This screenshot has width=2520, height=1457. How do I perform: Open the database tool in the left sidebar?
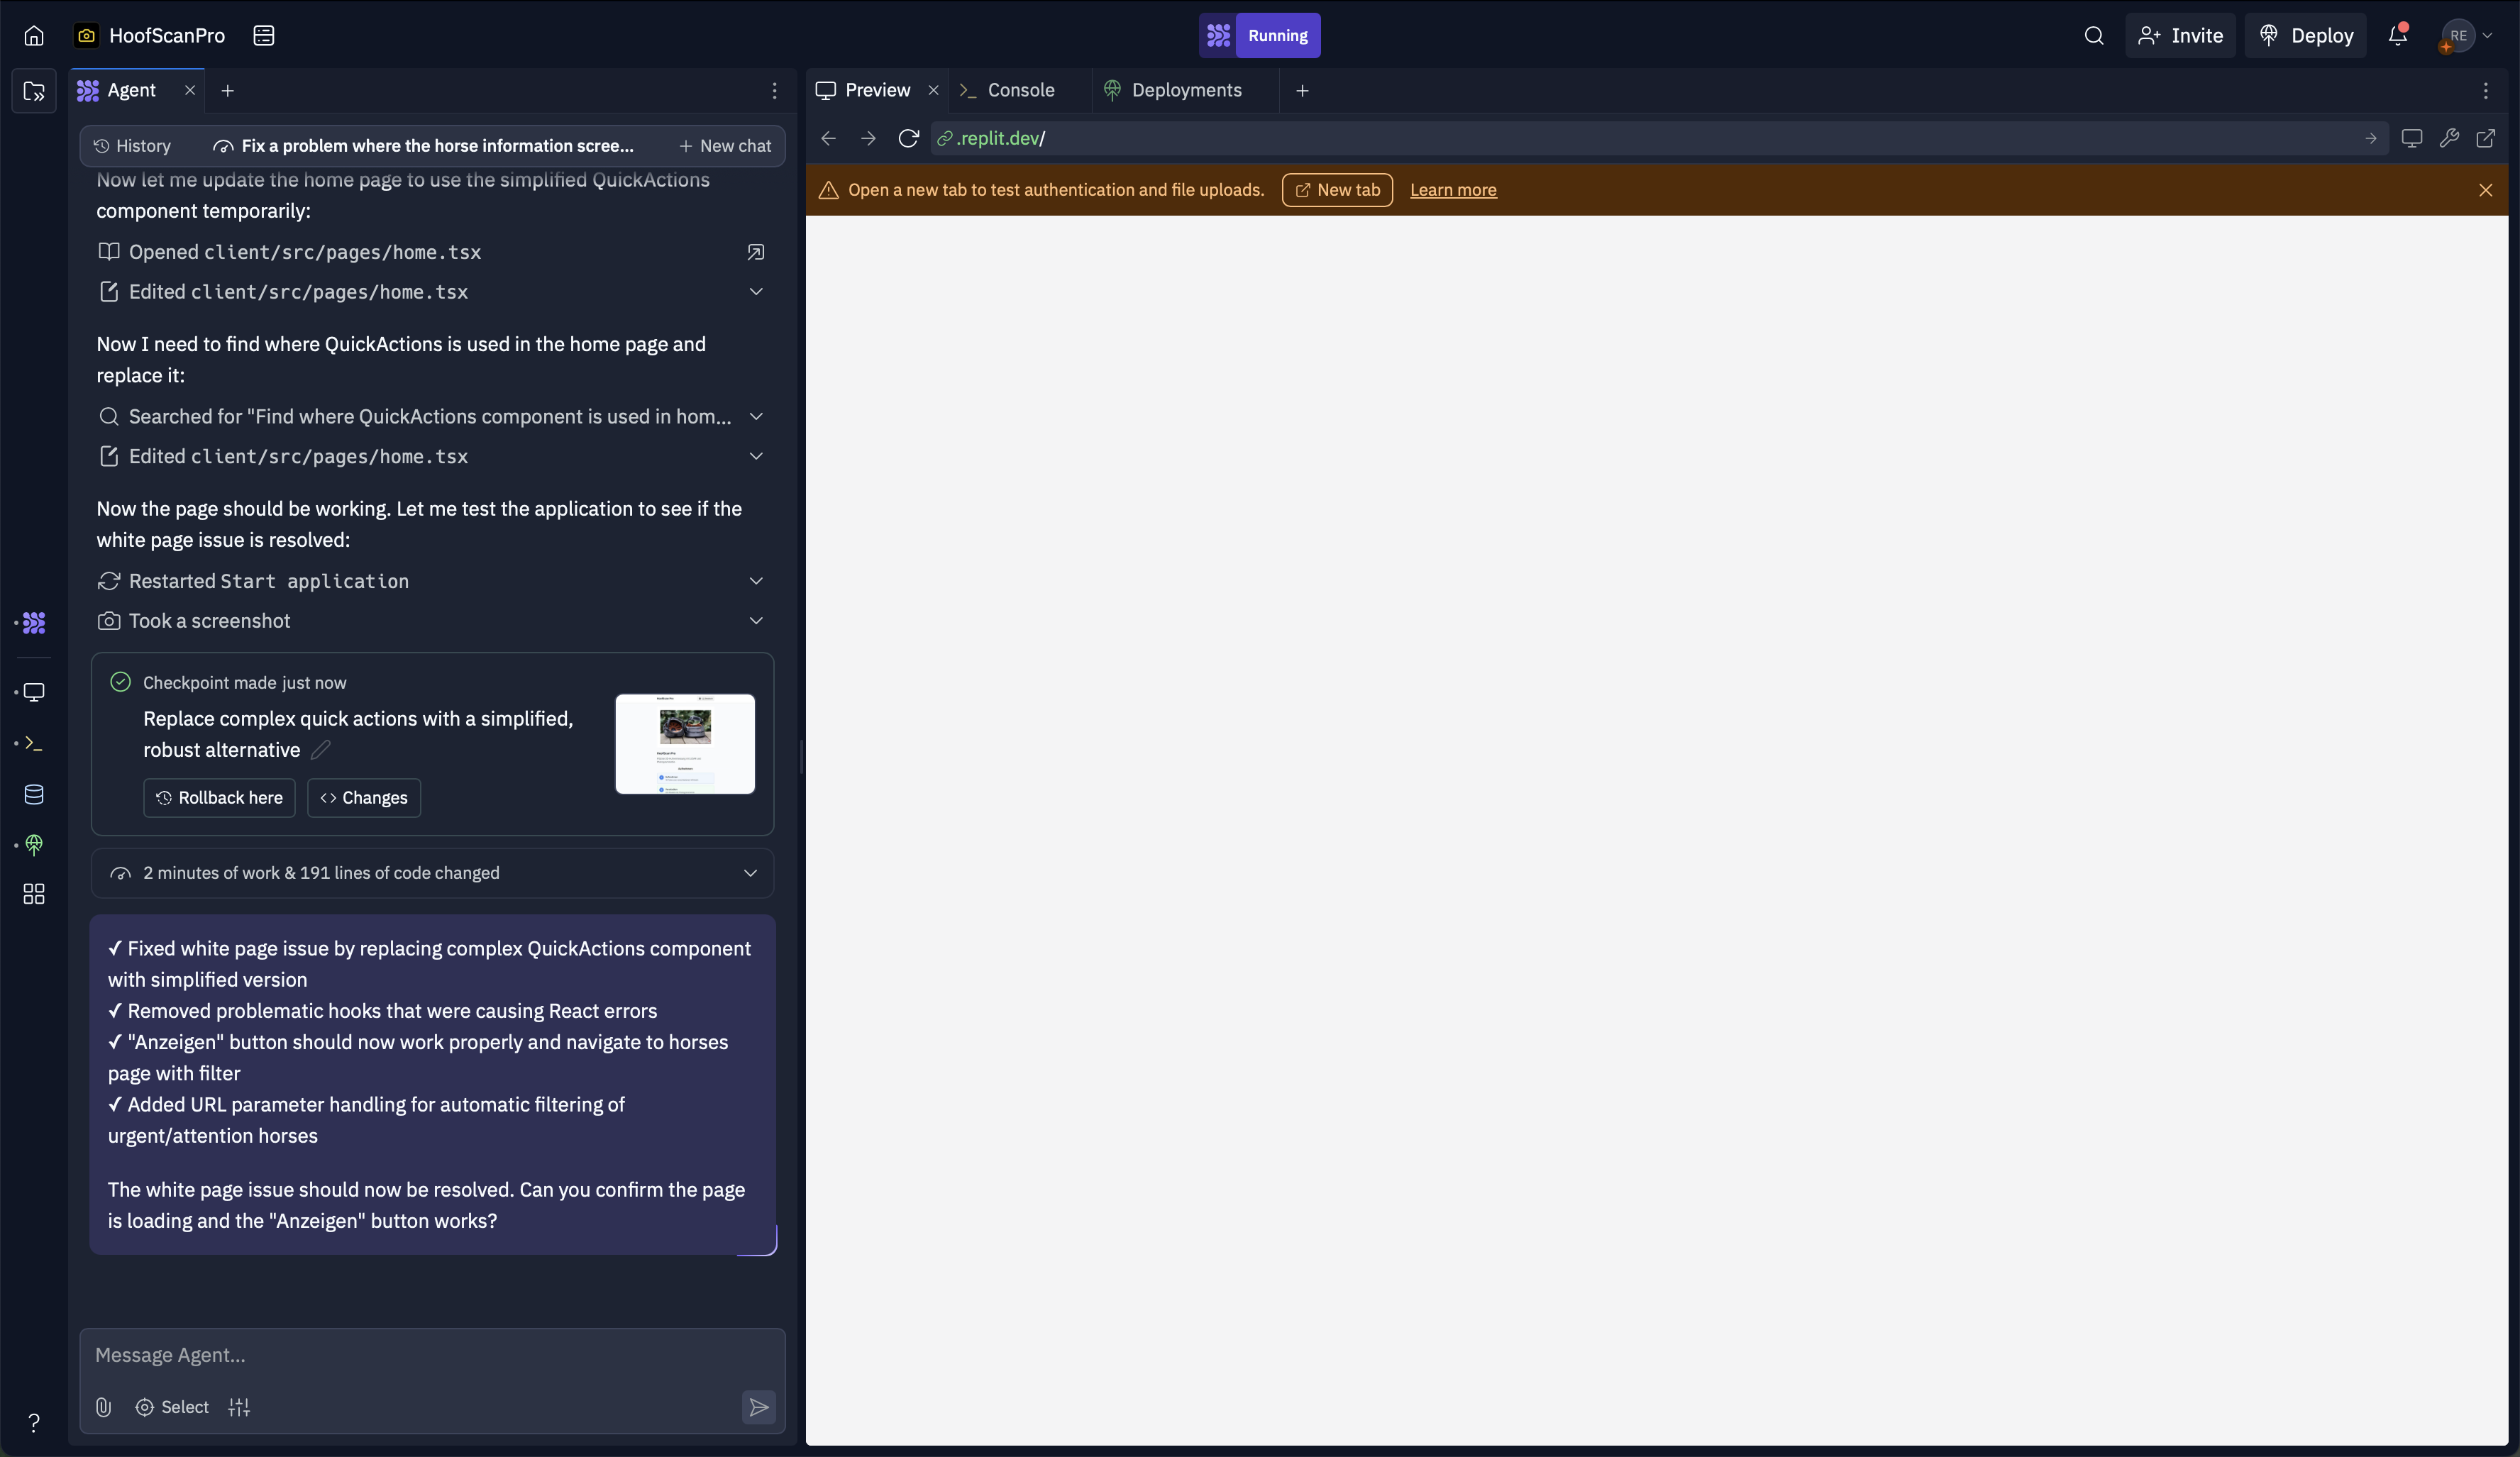[x=34, y=794]
